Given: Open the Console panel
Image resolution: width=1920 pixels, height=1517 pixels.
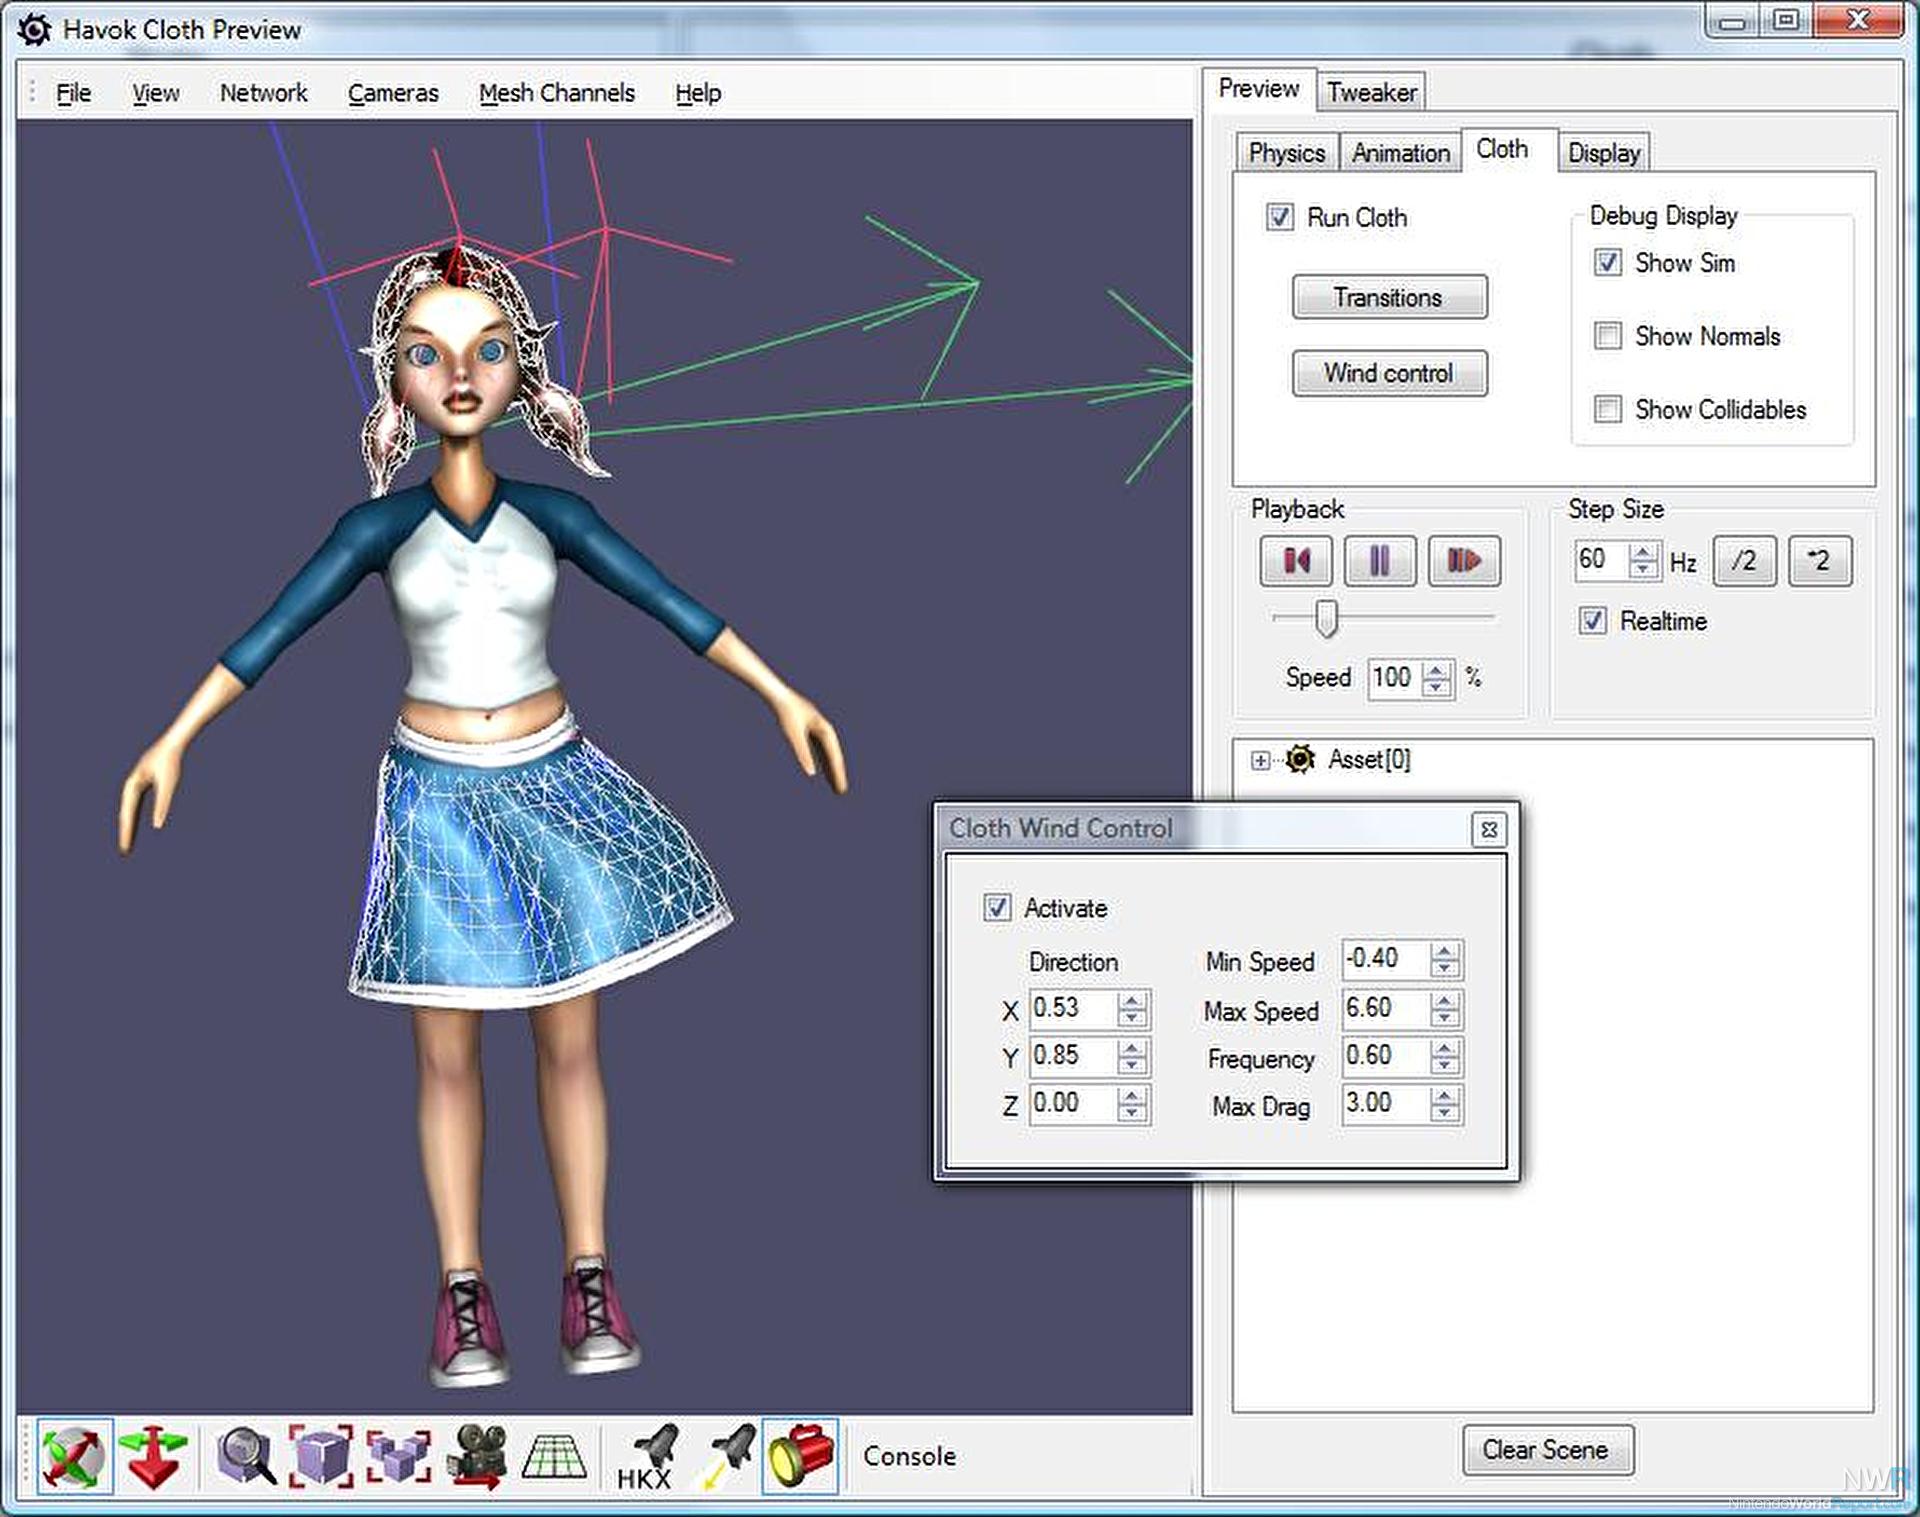Looking at the screenshot, I should tap(909, 1456).
